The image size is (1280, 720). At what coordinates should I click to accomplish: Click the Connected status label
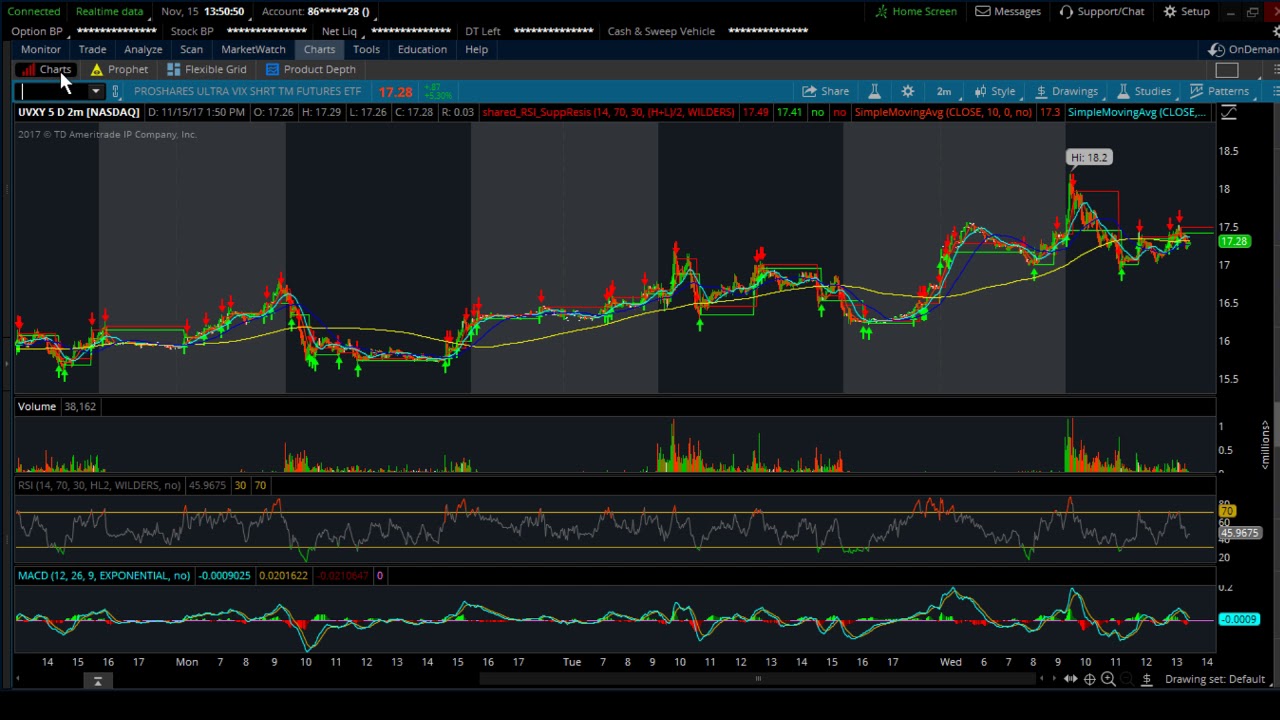point(33,11)
